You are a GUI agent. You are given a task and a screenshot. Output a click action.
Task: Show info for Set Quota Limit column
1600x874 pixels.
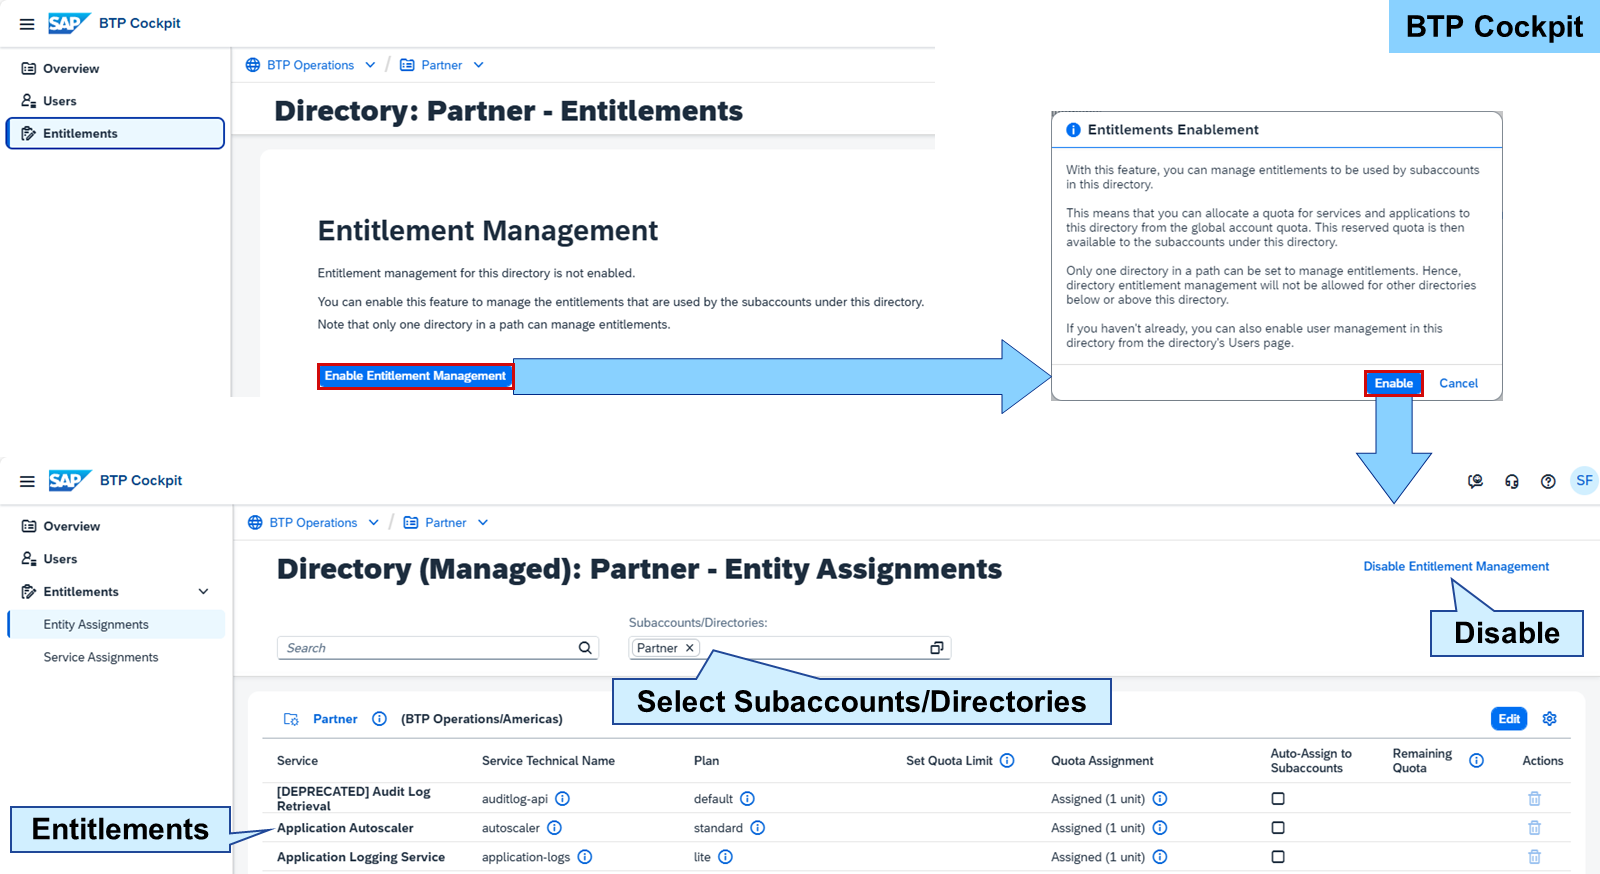coord(1007,761)
